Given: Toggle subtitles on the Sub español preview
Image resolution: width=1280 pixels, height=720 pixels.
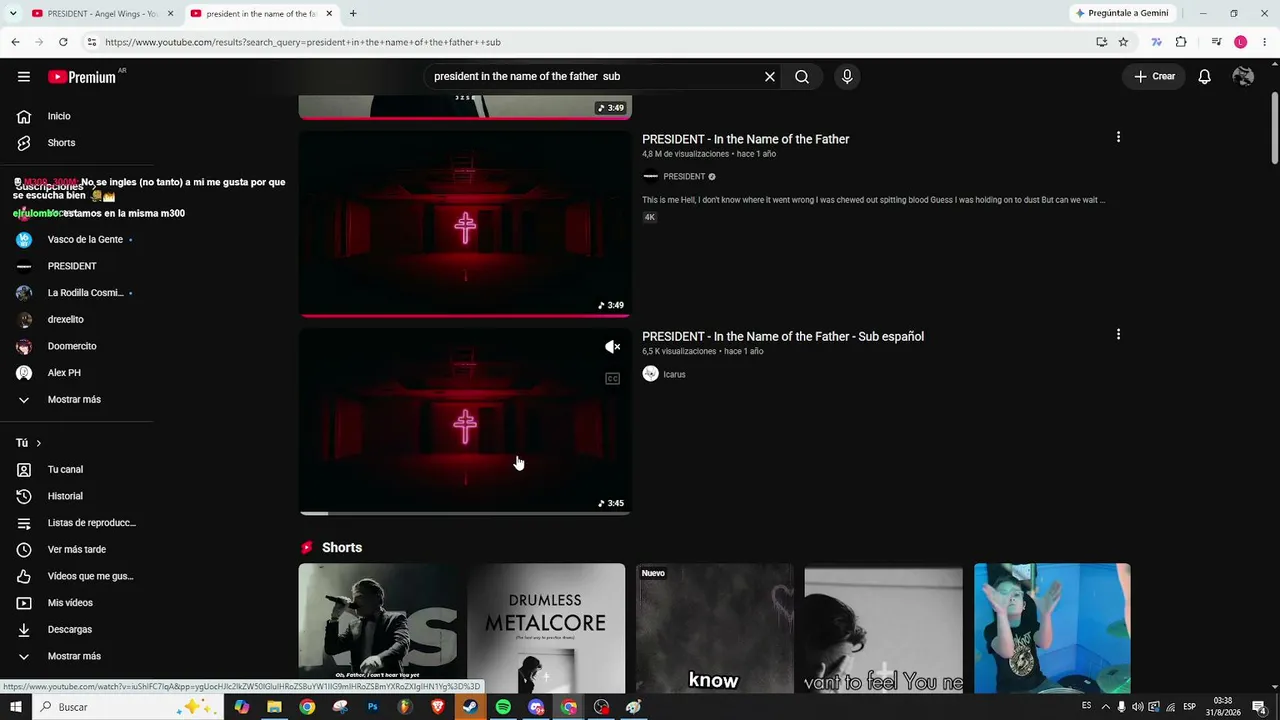Looking at the screenshot, I should [x=613, y=379].
